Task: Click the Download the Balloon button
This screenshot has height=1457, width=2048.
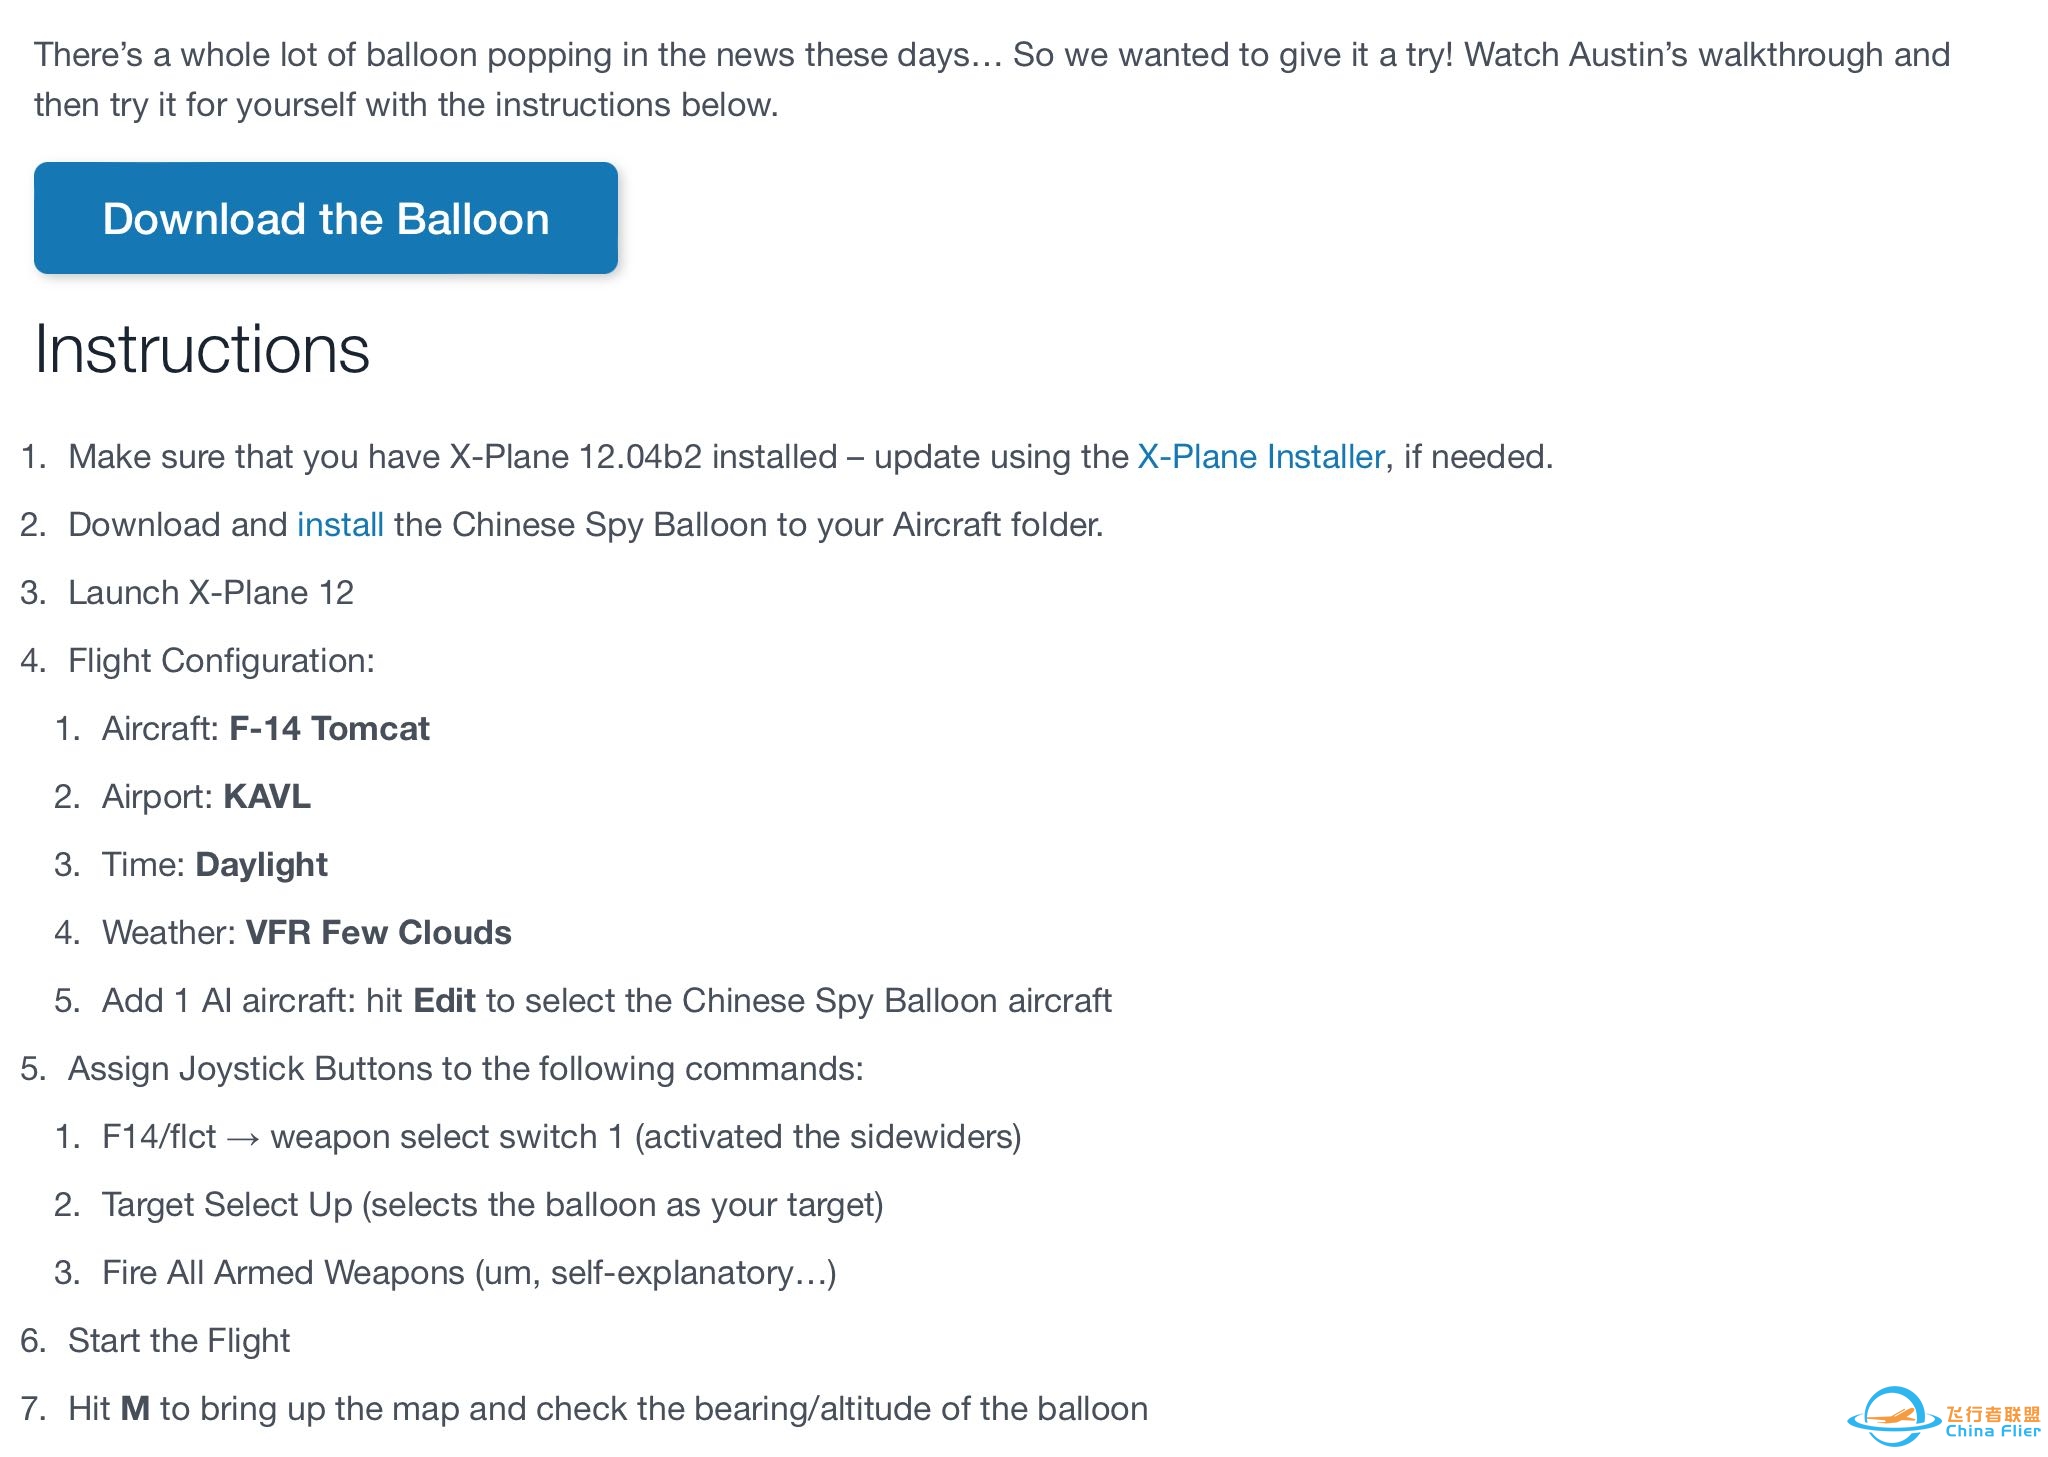Action: (x=326, y=218)
